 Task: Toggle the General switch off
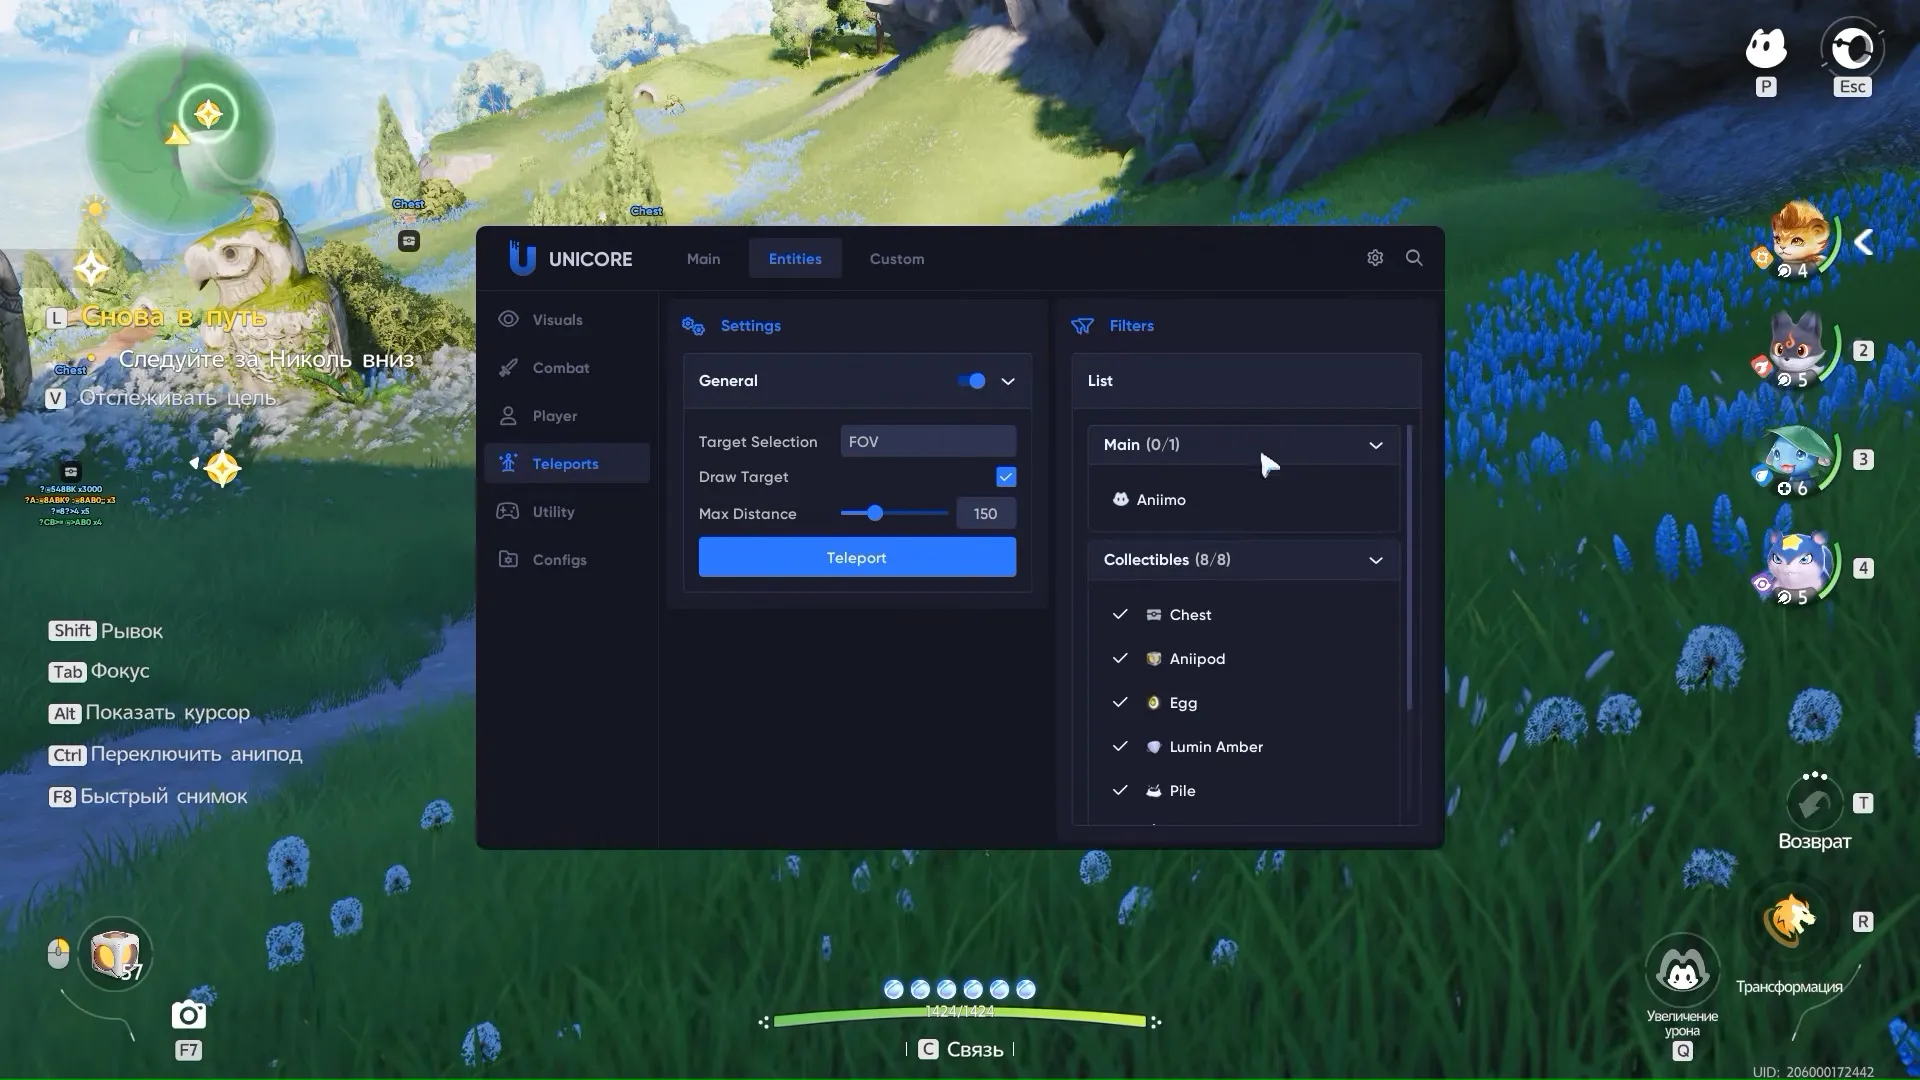click(971, 381)
